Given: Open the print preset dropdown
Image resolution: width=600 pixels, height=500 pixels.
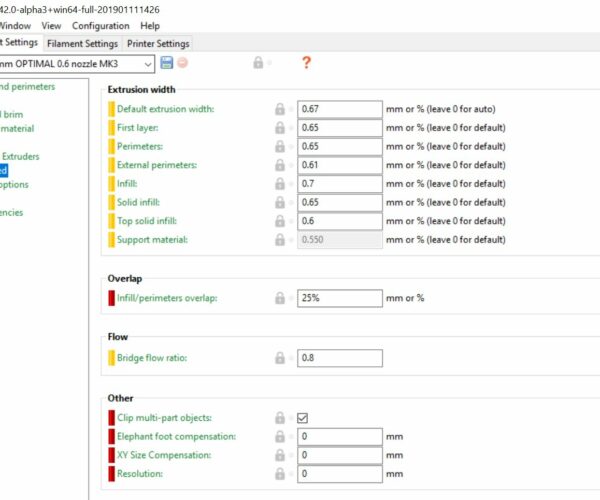Looking at the screenshot, I should [148, 63].
